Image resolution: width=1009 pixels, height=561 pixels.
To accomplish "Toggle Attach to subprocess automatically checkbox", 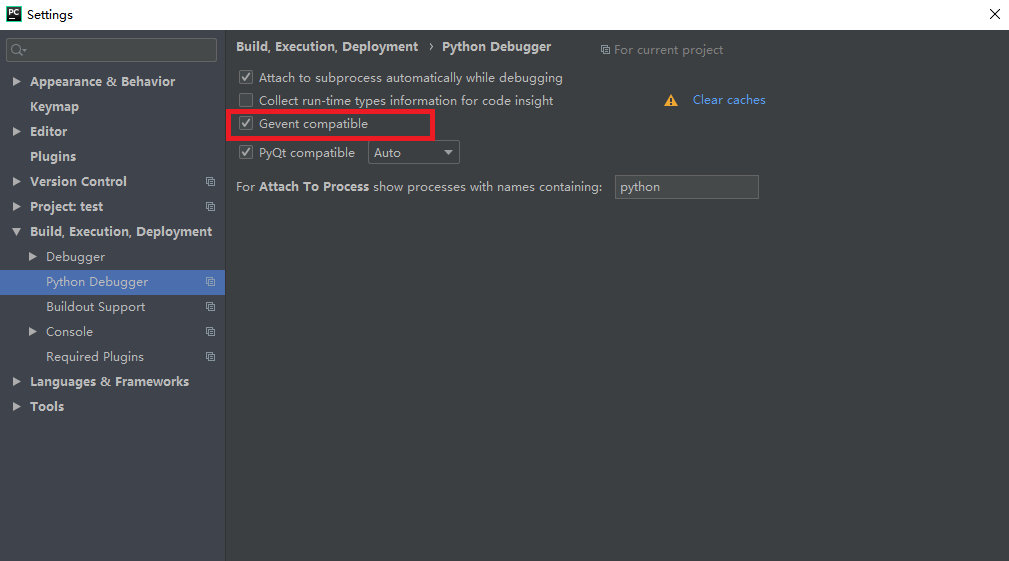I will coord(246,77).
